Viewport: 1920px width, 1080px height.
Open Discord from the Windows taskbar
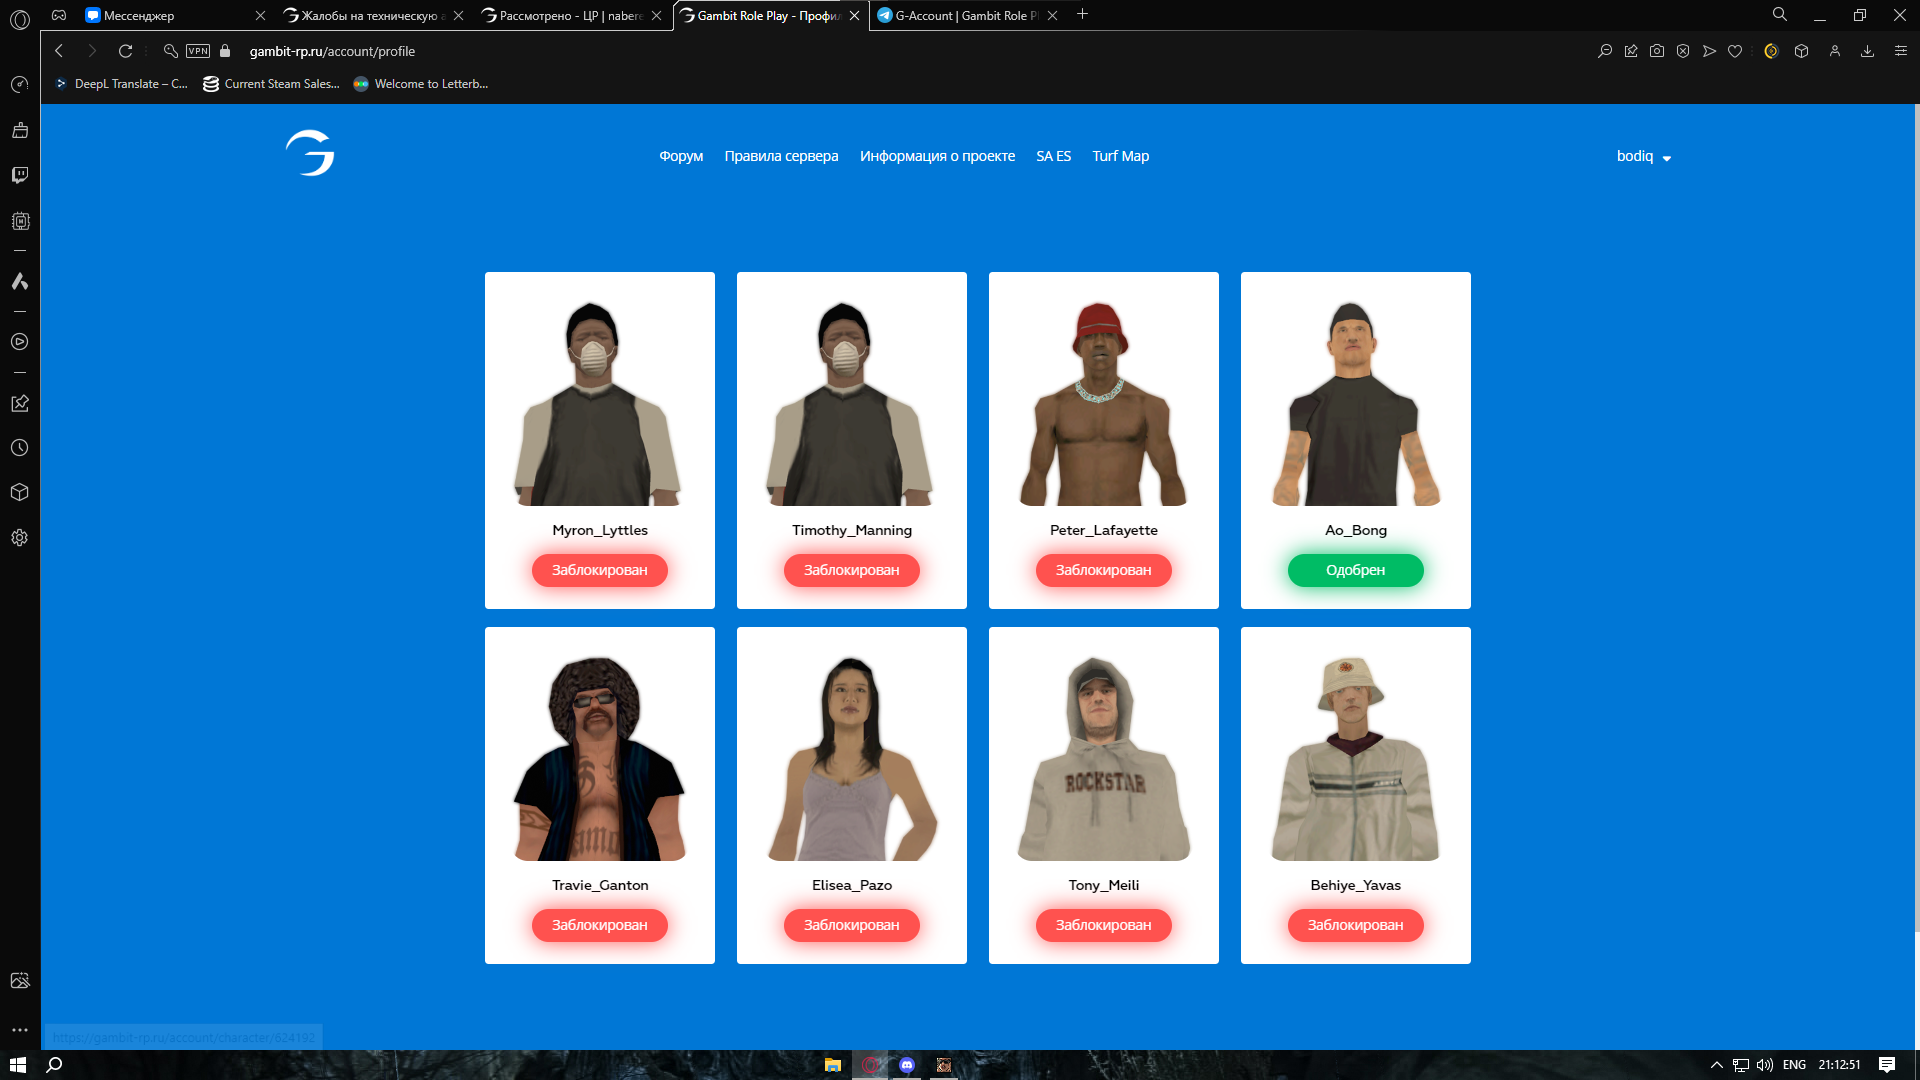click(906, 1065)
